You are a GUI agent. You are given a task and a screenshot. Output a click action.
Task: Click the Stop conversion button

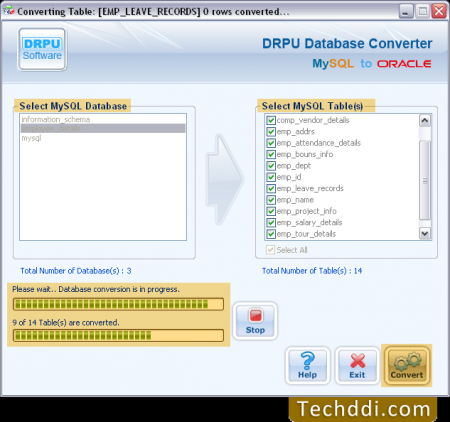pyautogui.click(x=255, y=321)
